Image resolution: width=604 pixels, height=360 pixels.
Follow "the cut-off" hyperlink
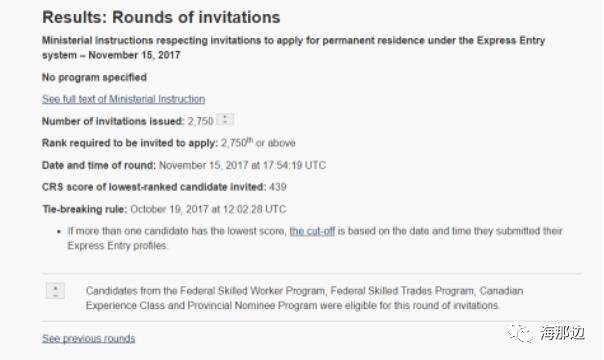tap(312, 231)
